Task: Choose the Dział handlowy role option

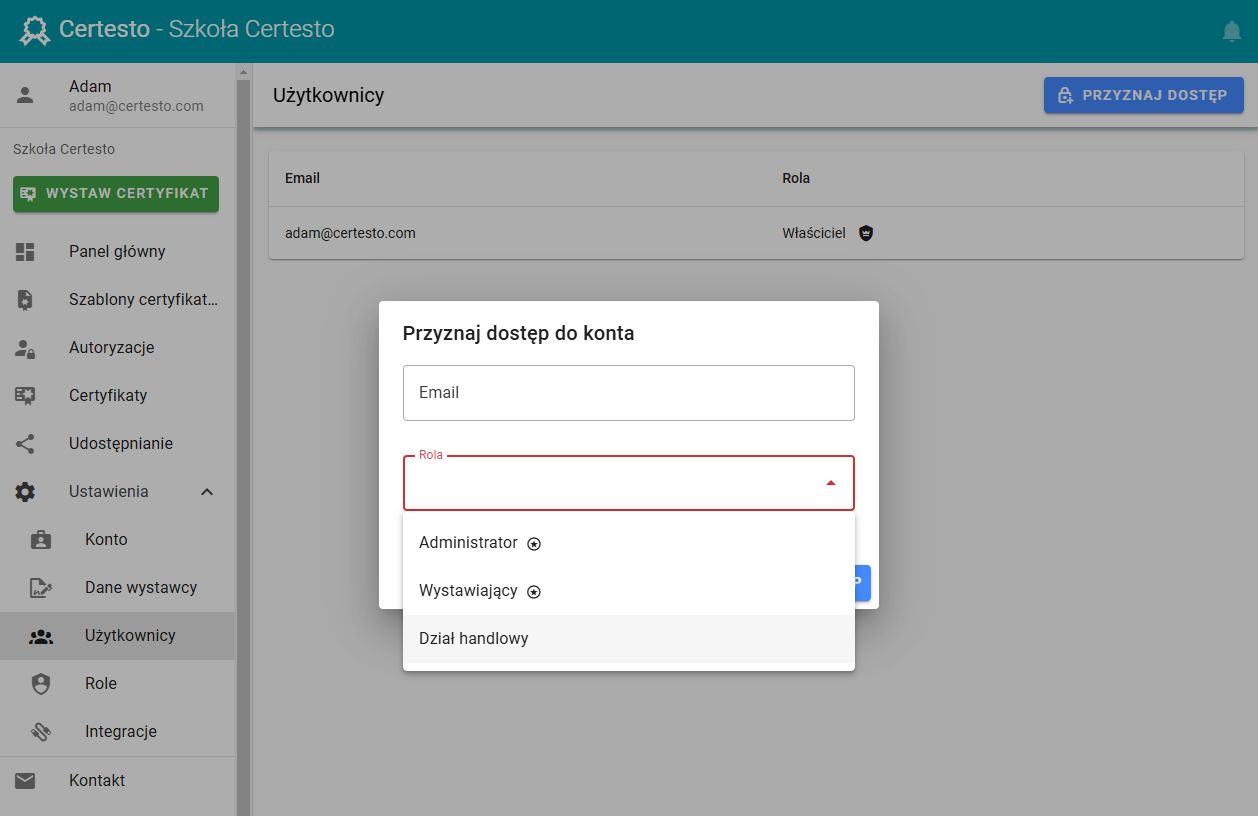Action: [629, 639]
